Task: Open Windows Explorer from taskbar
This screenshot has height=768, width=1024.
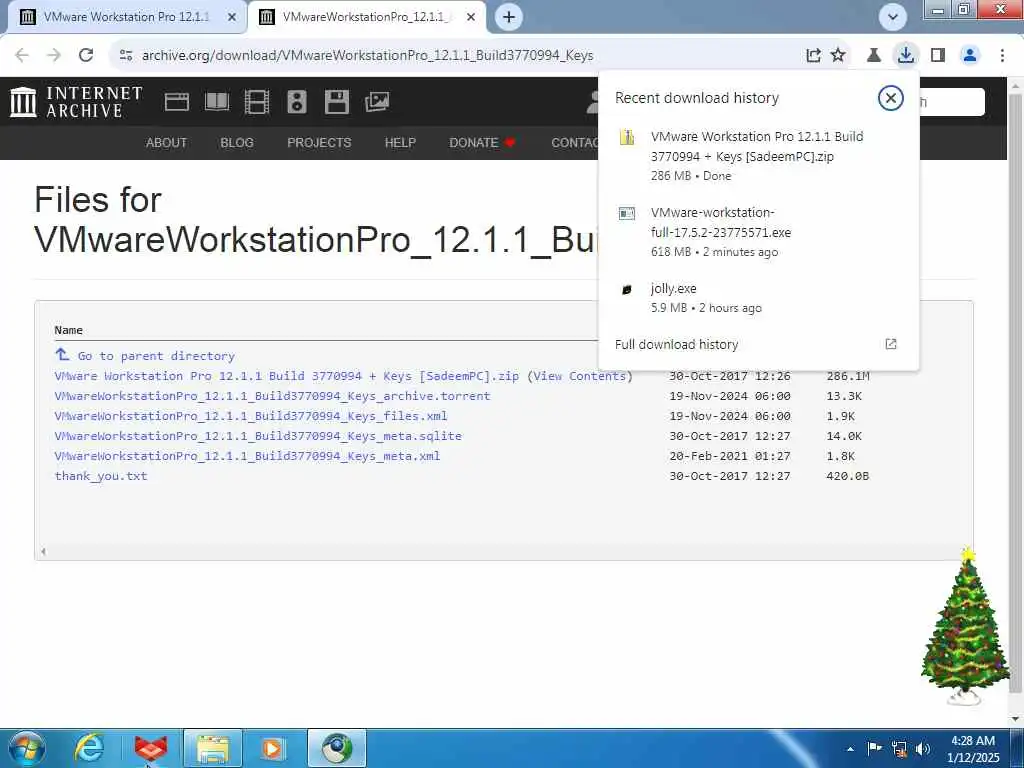Action: [x=213, y=748]
